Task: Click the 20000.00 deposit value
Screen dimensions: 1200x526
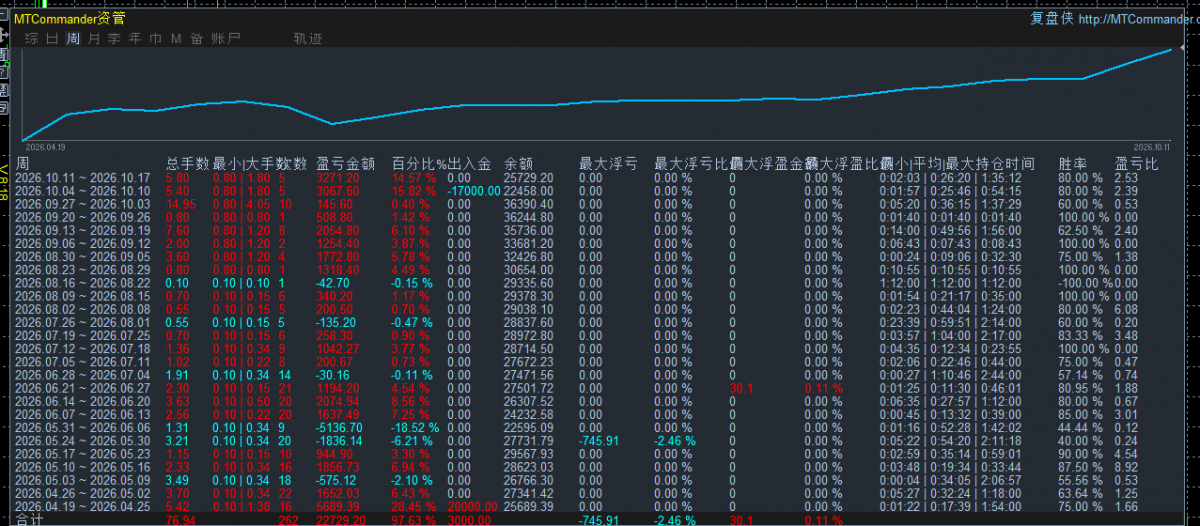Action: (471, 506)
